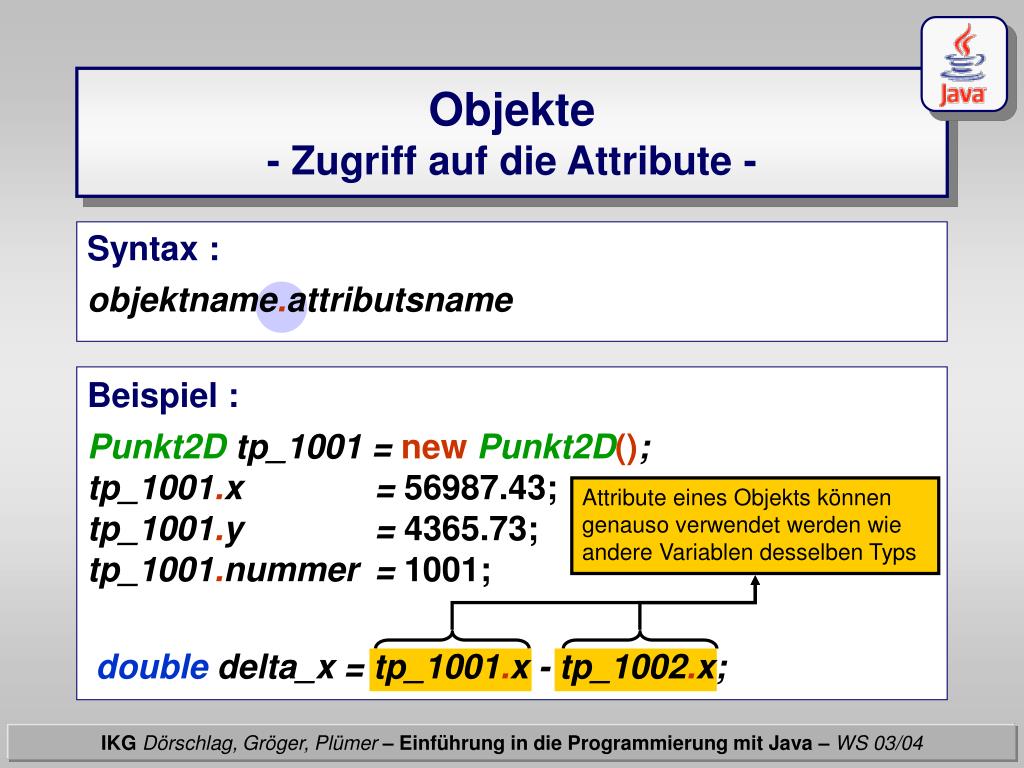
Task: Click the 'Syntax :' heading
Action: [153, 249]
